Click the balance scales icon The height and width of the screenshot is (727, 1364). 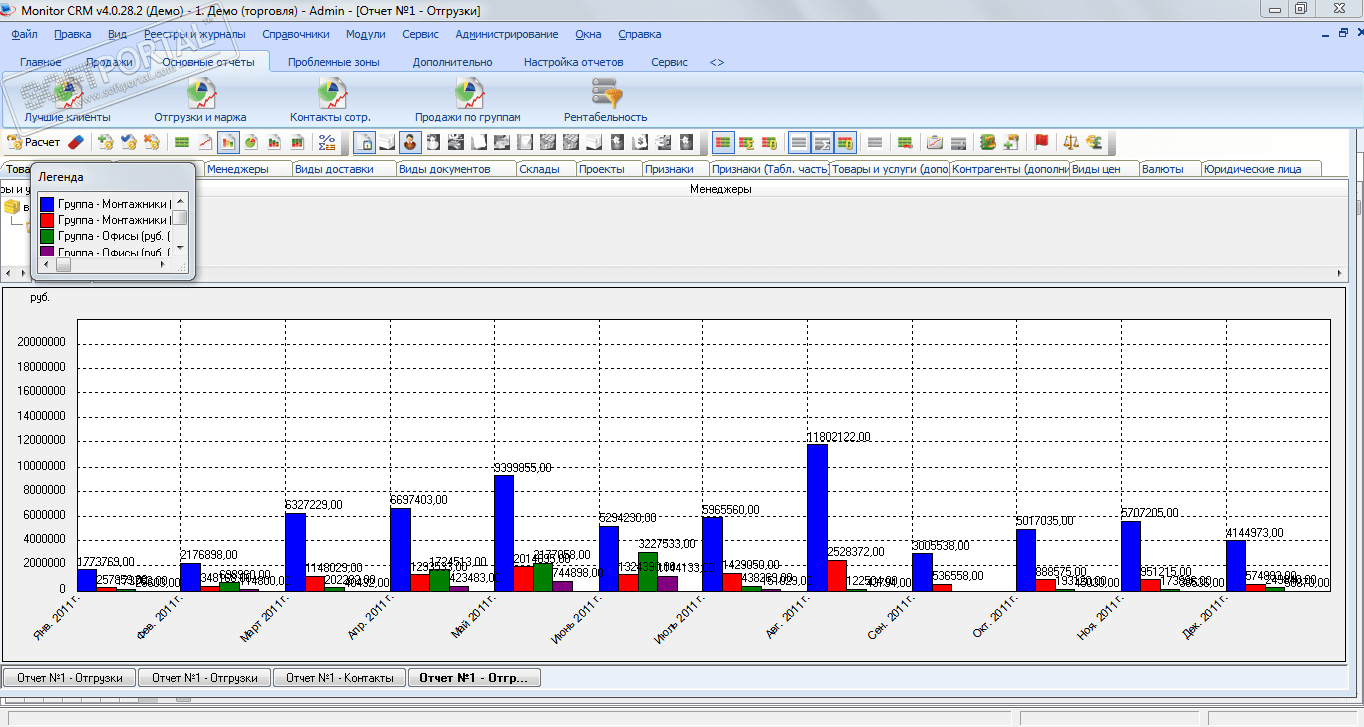tap(1071, 142)
